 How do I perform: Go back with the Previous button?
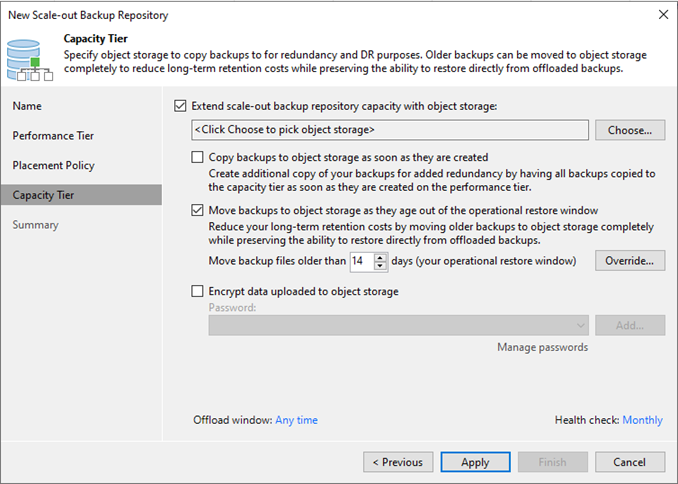pyautogui.click(x=398, y=462)
